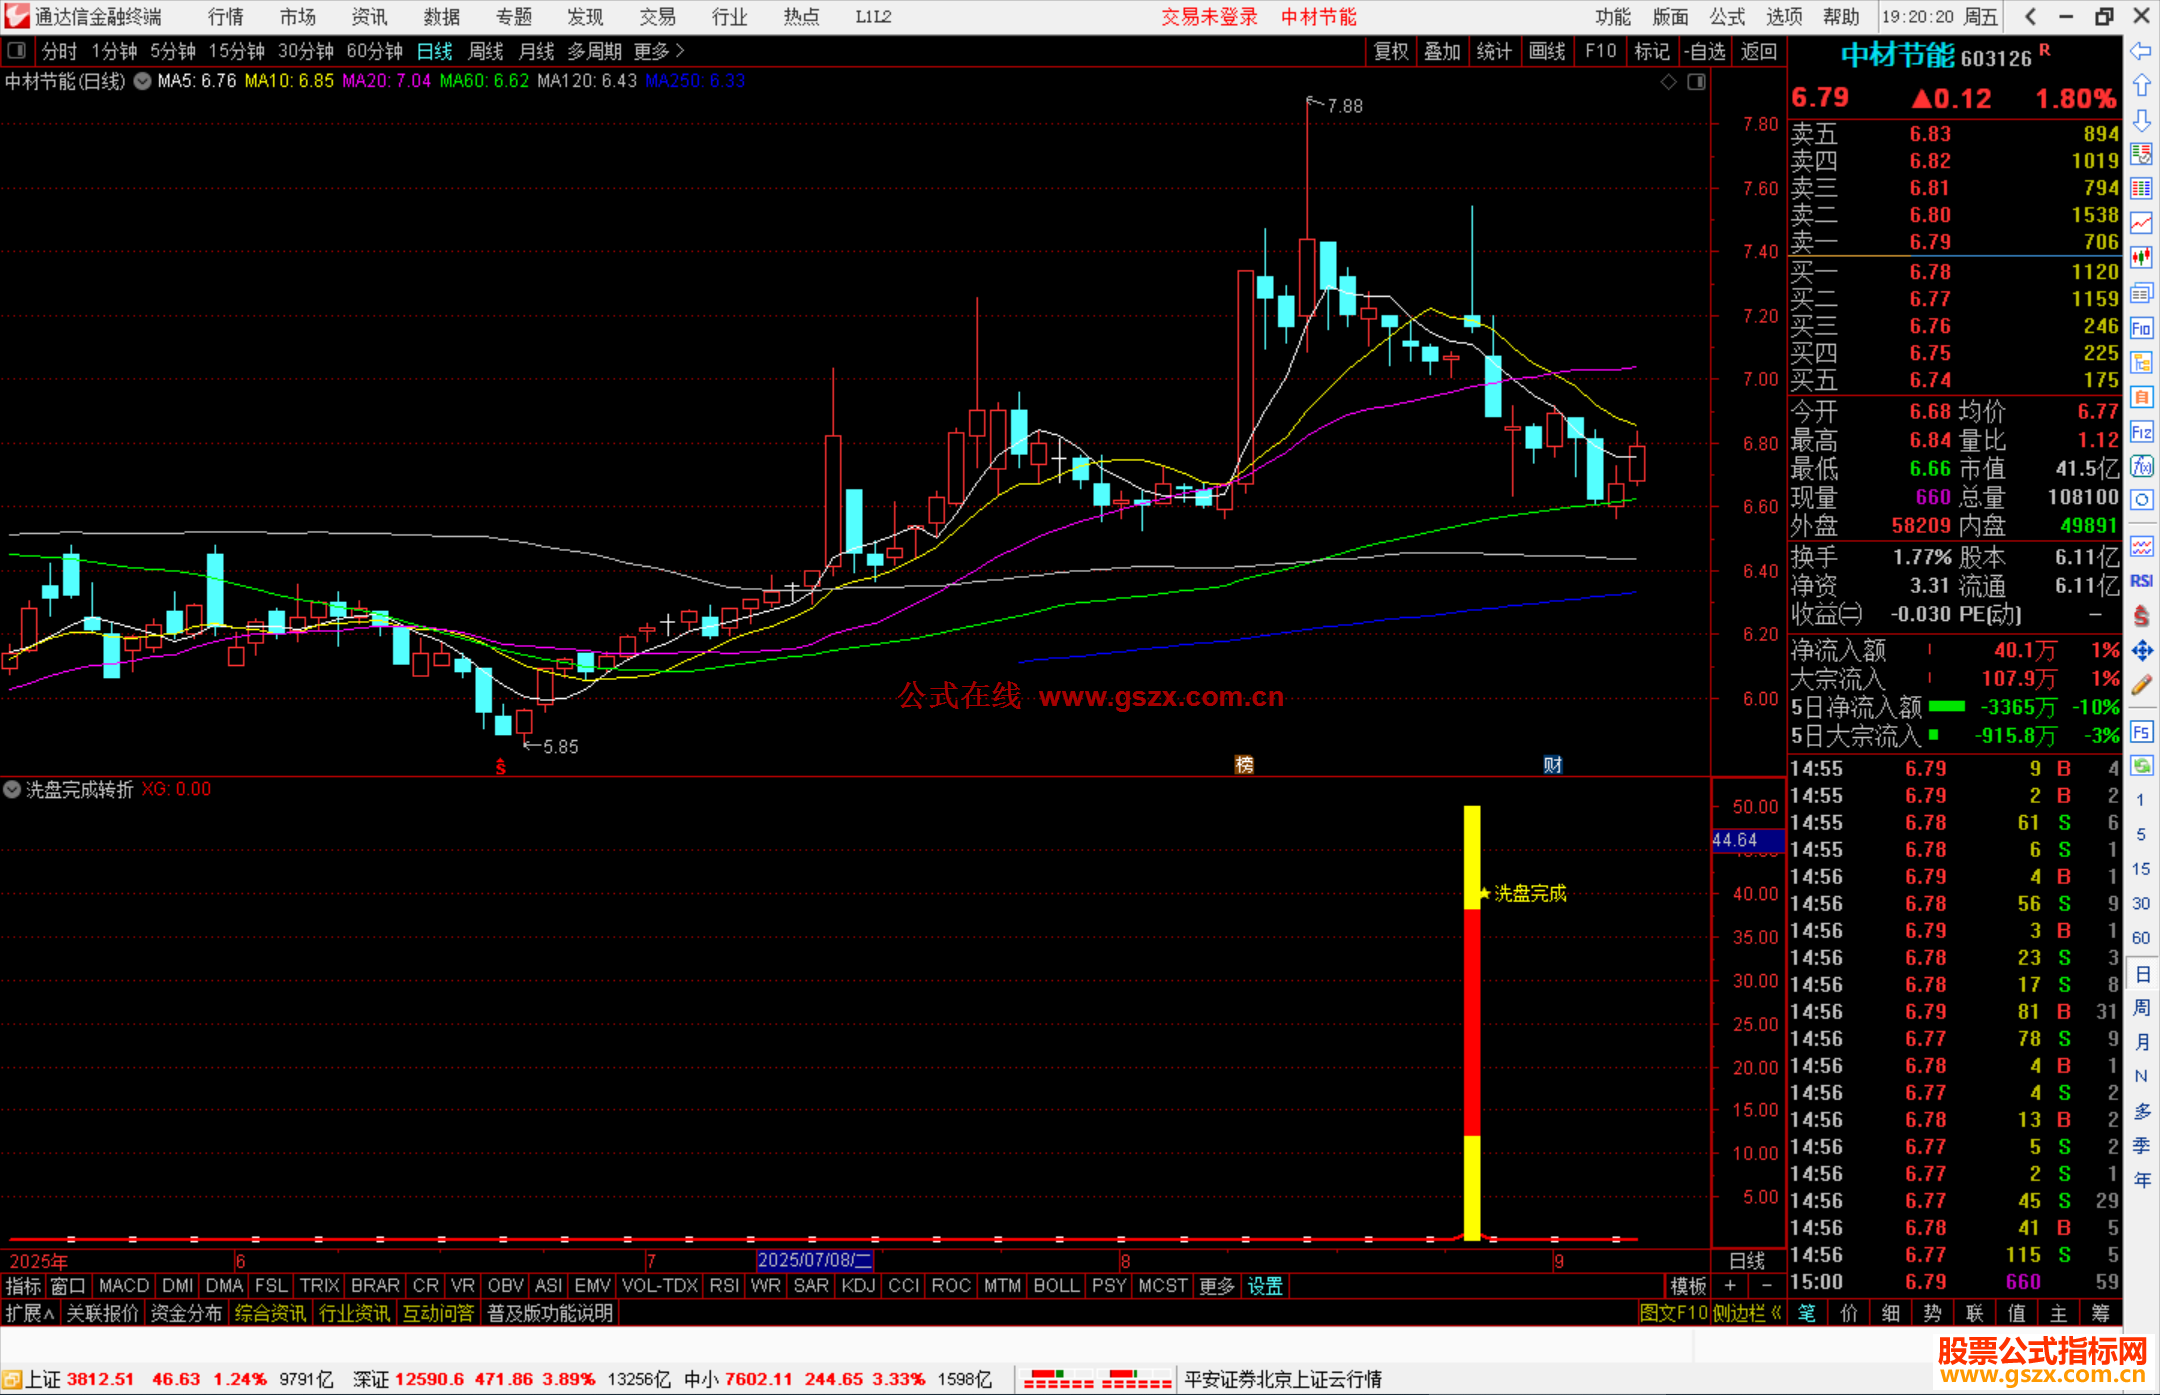Image resolution: width=2160 pixels, height=1395 pixels.
Task: Click the green refresh icon in sidebar
Action: point(2141,766)
